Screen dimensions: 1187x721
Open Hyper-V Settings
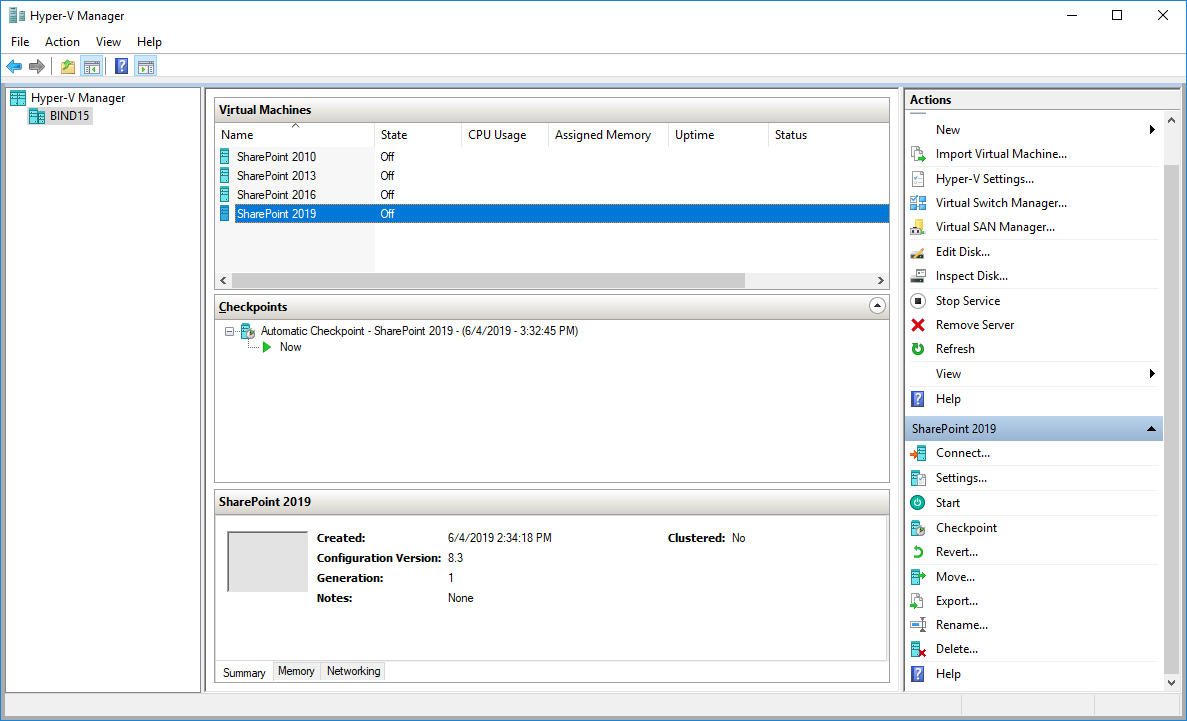pos(984,178)
